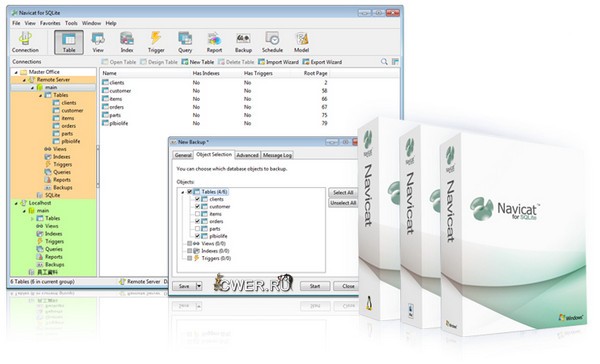Viewport: 600px width, 364px height.
Task: Uncheck the orders backup checkbox
Action: click(197, 221)
